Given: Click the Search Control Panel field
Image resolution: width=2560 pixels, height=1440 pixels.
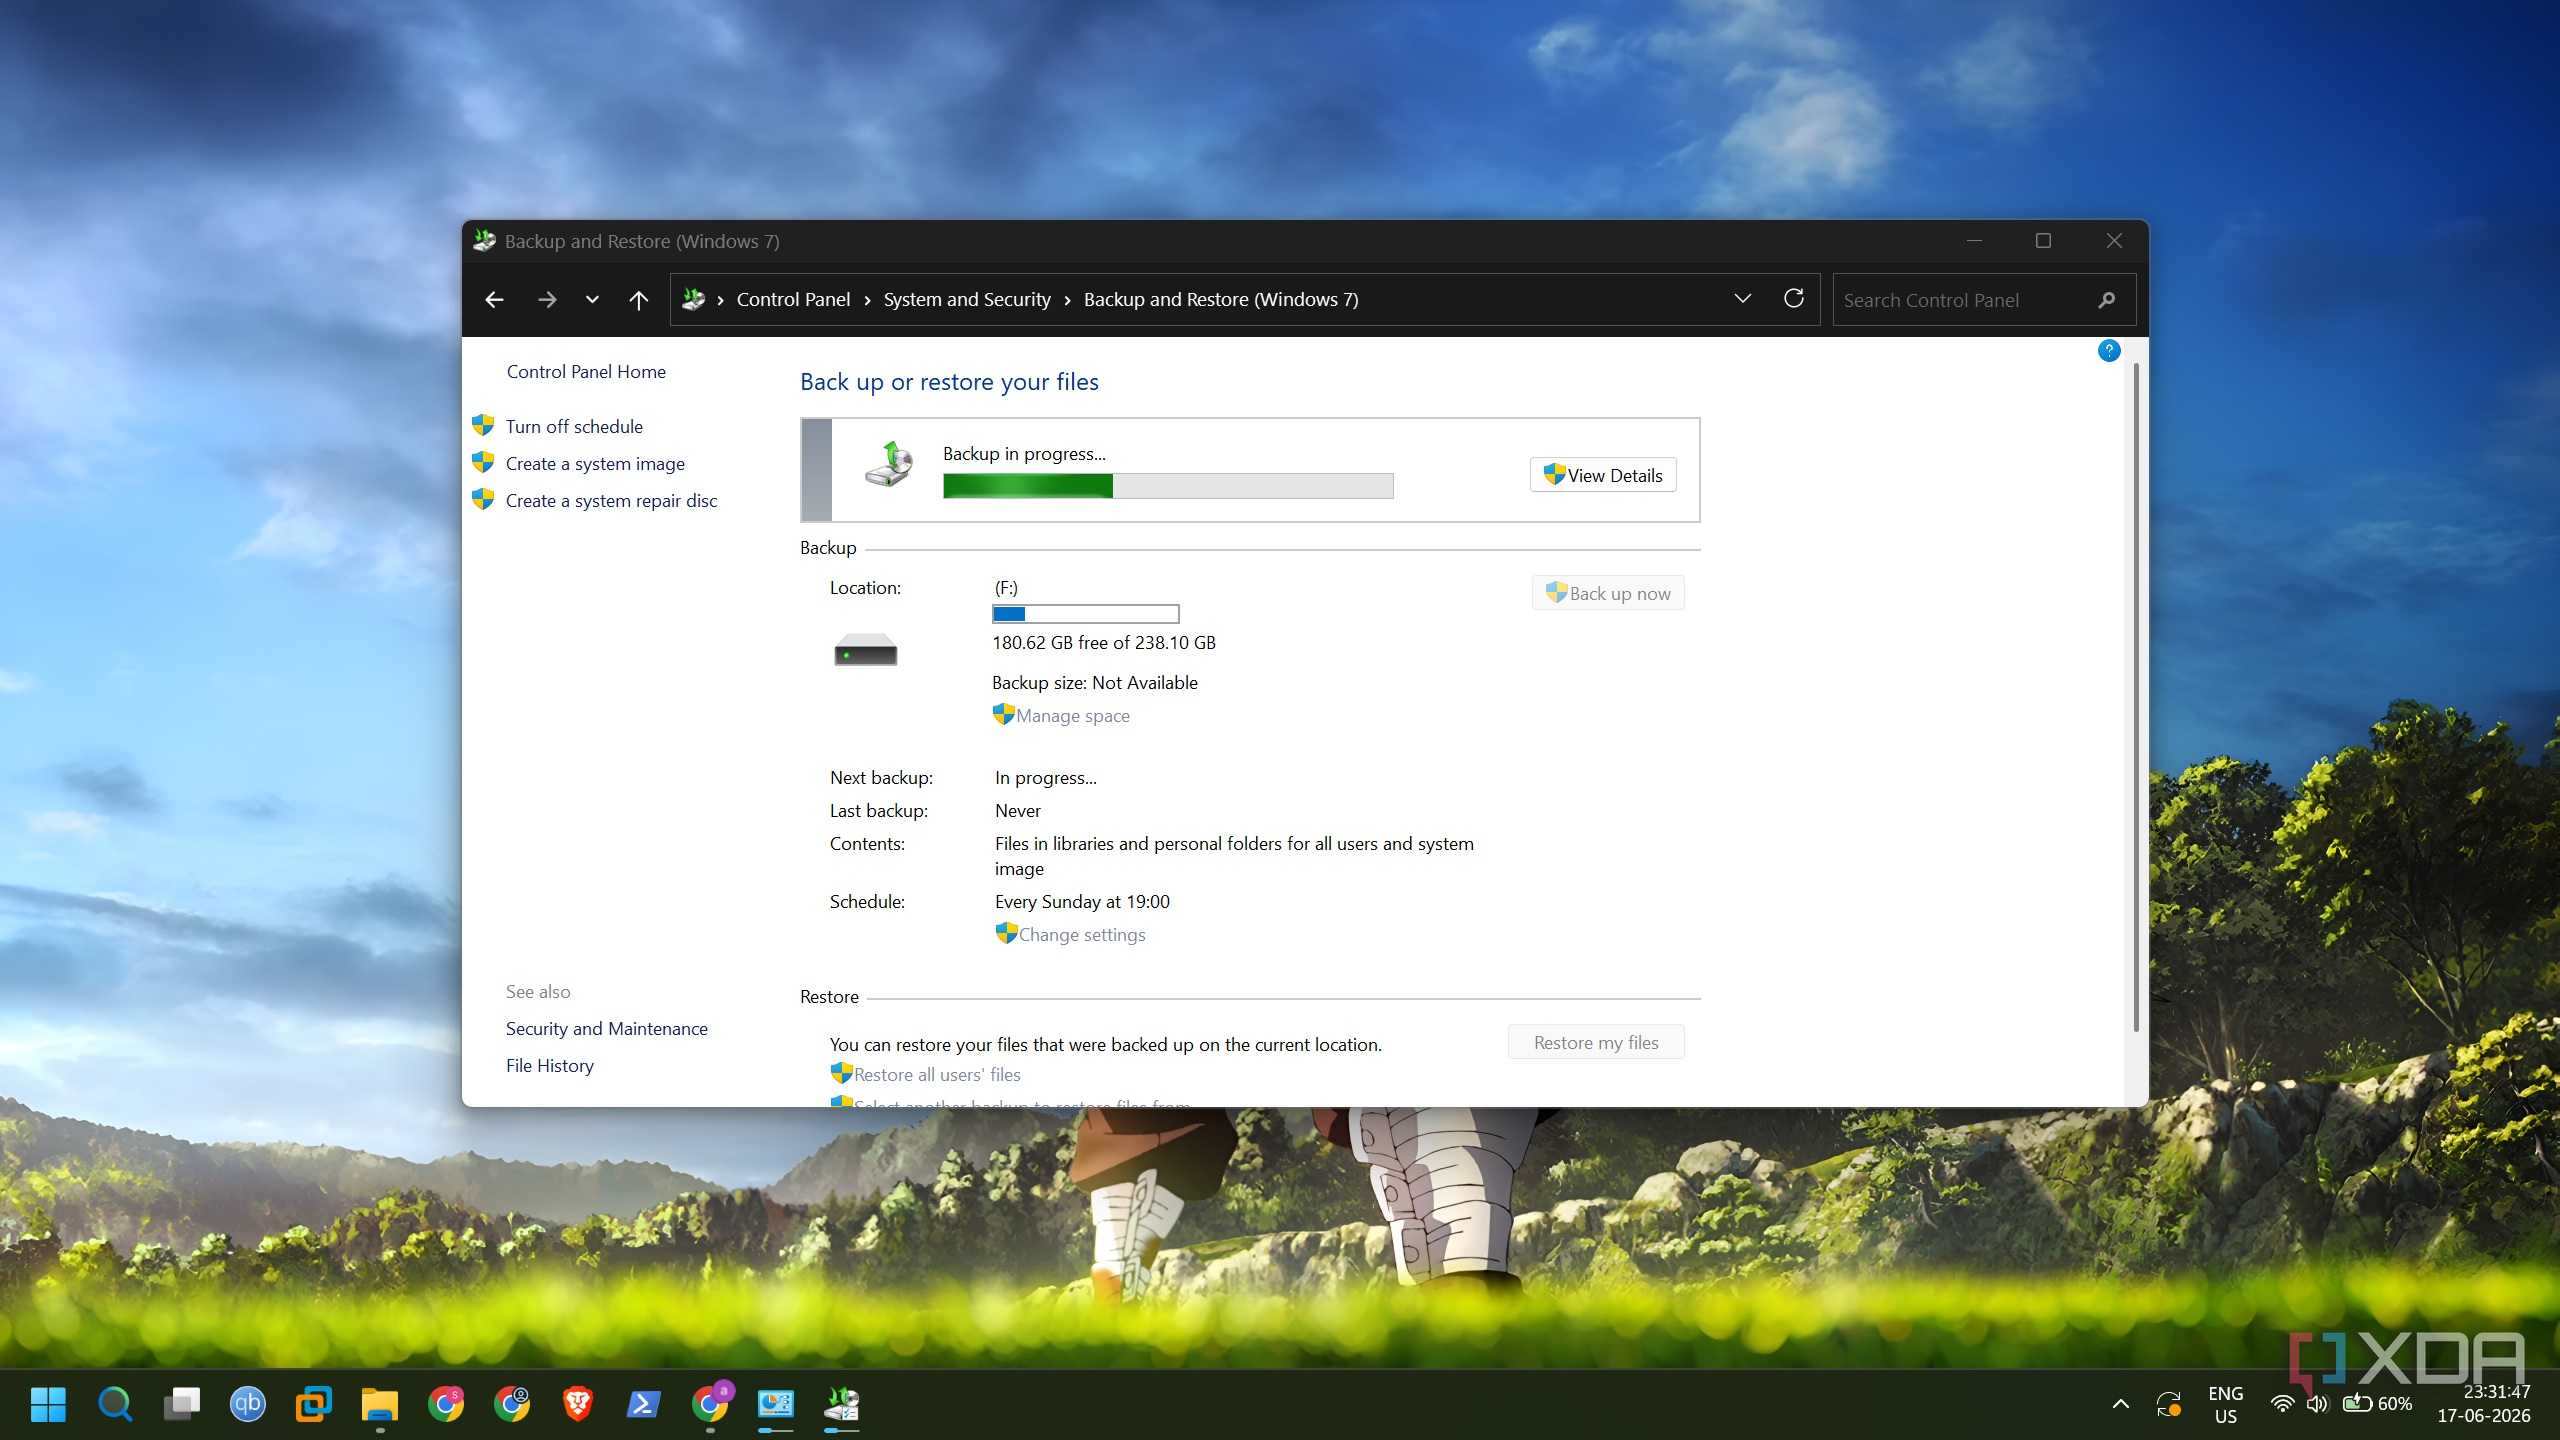Looking at the screenshot, I should point(1984,300).
